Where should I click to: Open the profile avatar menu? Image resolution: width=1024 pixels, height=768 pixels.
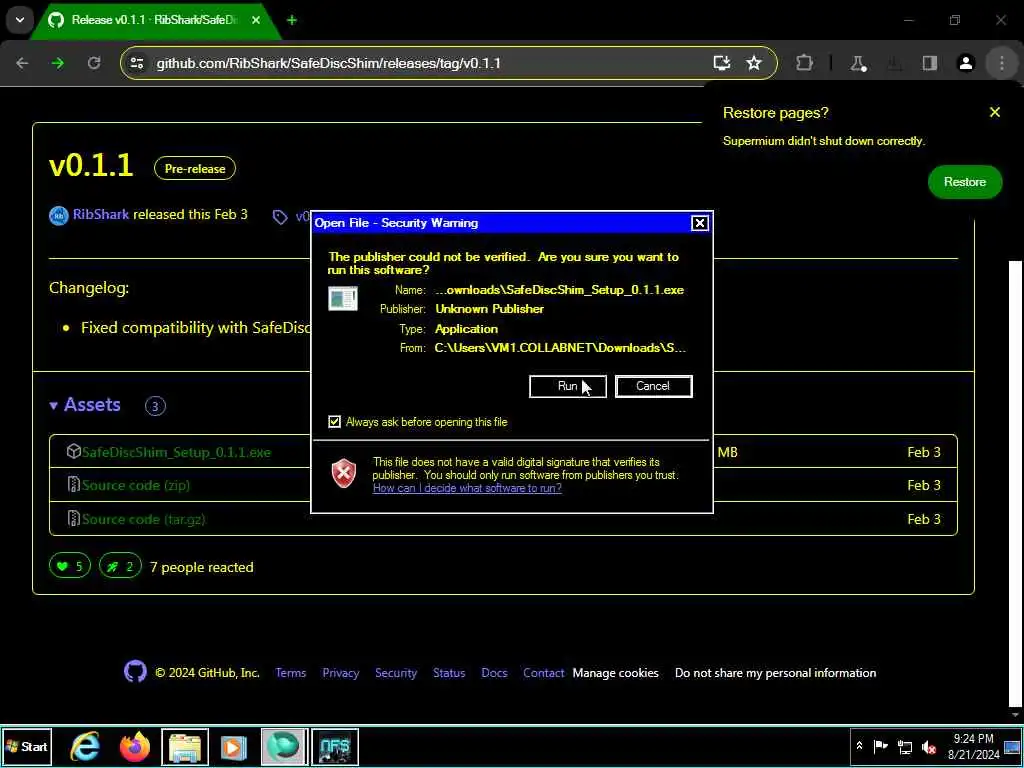[966, 63]
